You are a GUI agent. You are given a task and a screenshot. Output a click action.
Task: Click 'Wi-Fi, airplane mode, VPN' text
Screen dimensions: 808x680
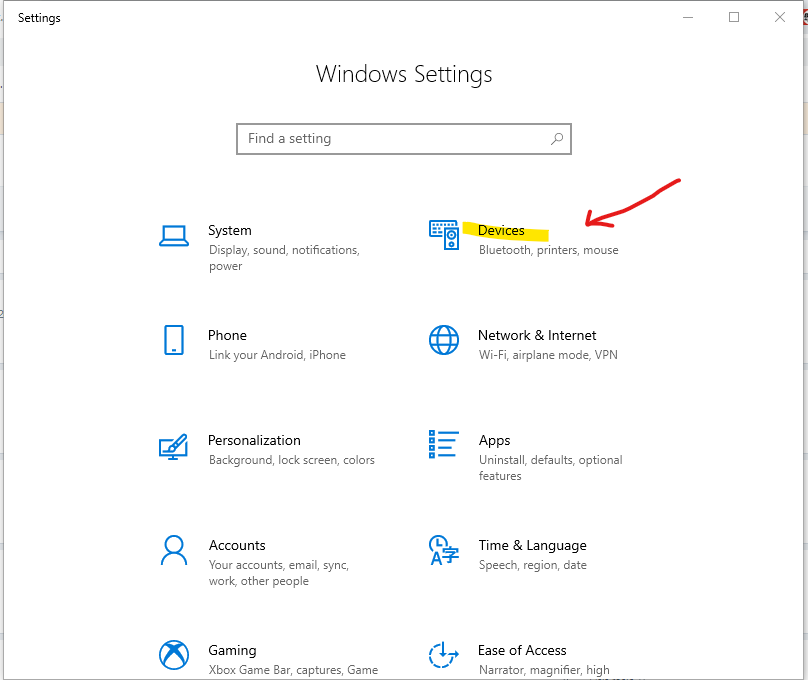click(548, 355)
